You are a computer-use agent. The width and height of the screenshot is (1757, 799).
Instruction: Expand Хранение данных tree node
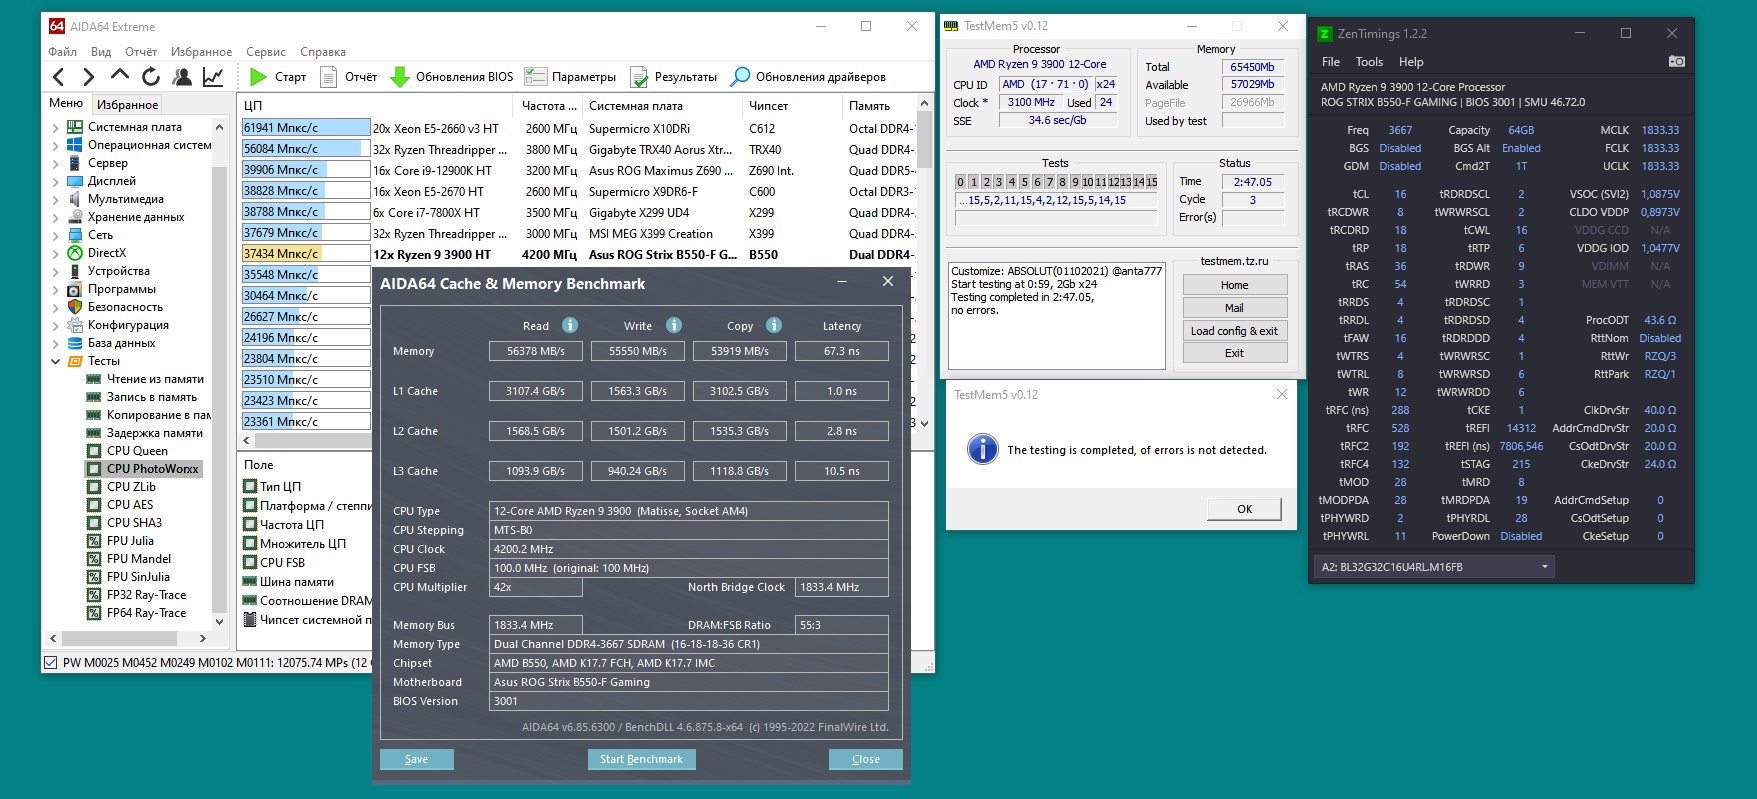(55, 217)
